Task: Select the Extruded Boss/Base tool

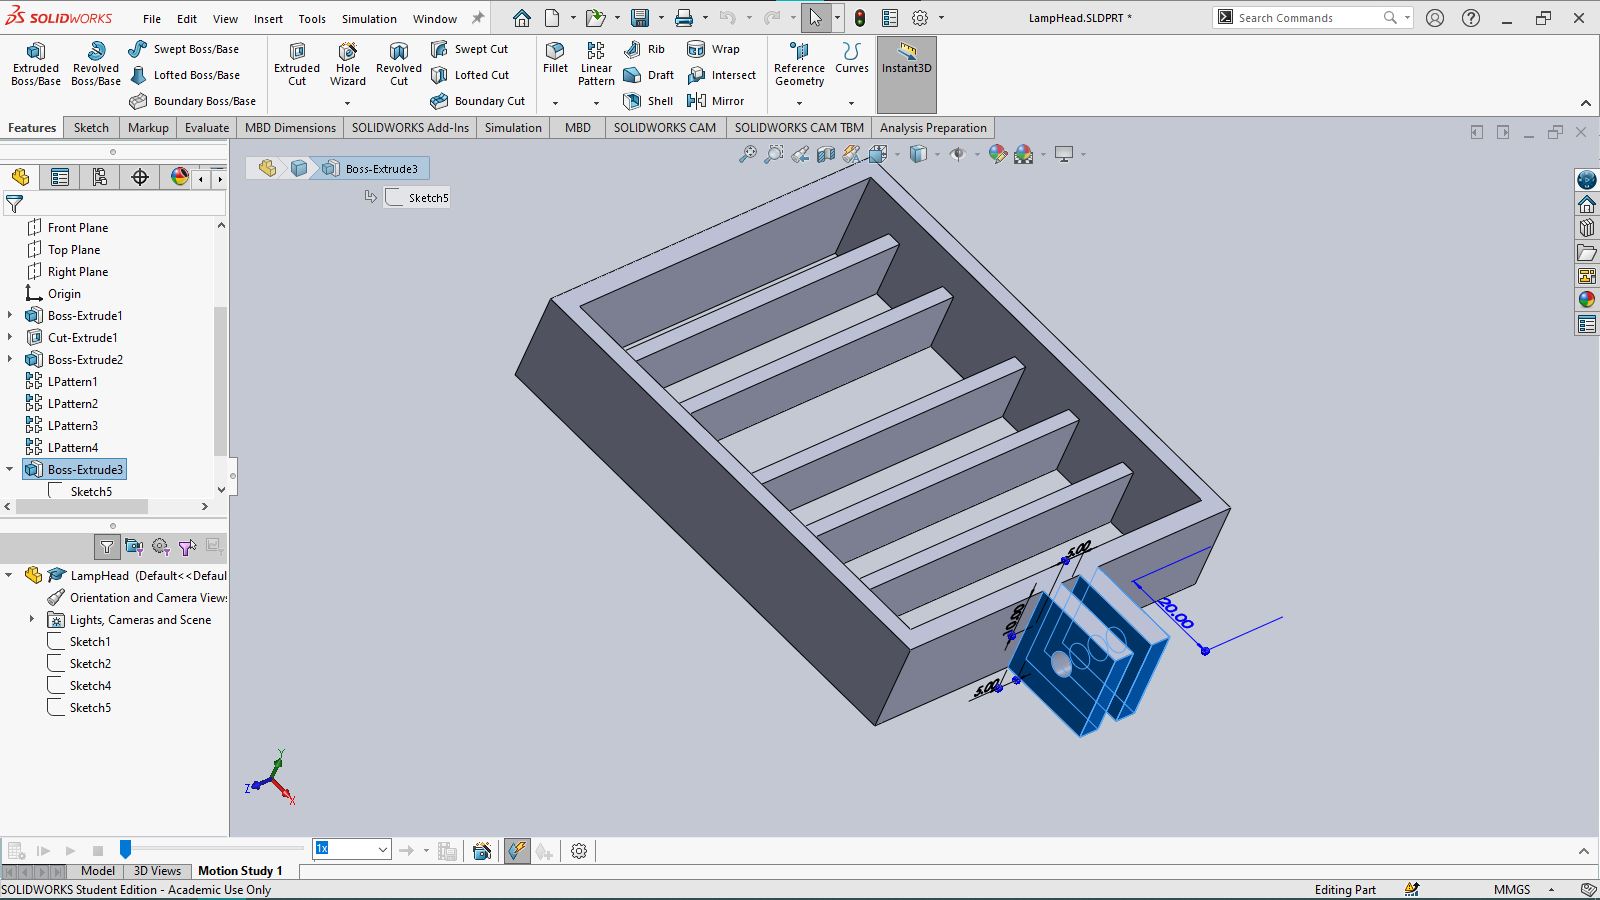Action: click(x=36, y=64)
